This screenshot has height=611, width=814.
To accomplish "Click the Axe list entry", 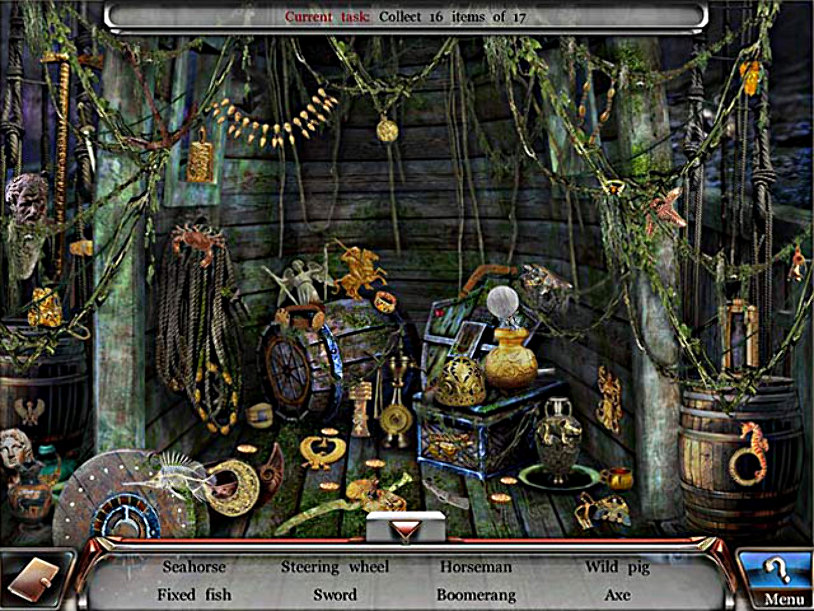I will tap(617, 595).
